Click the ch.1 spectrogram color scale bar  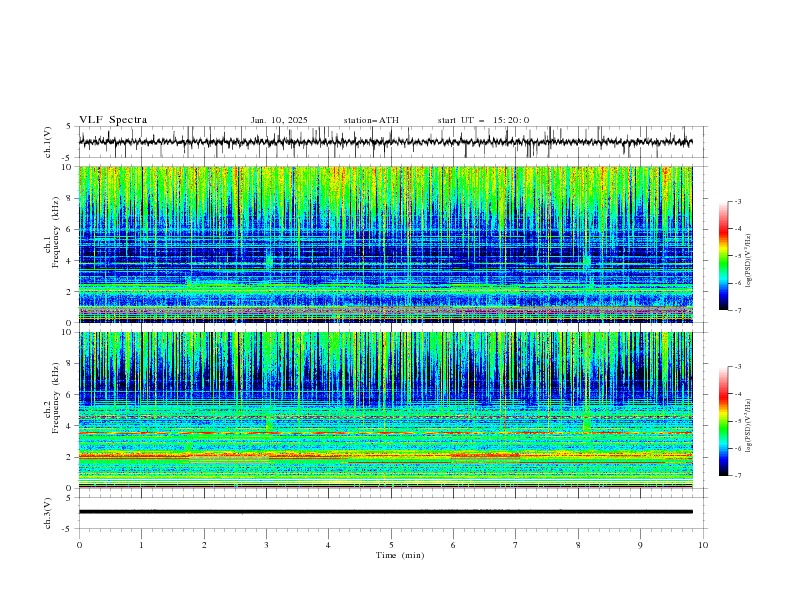pos(723,256)
